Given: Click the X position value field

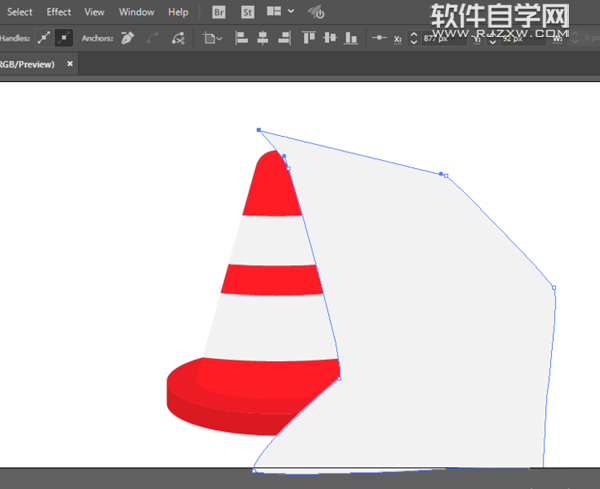Looking at the screenshot, I should [x=440, y=38].
